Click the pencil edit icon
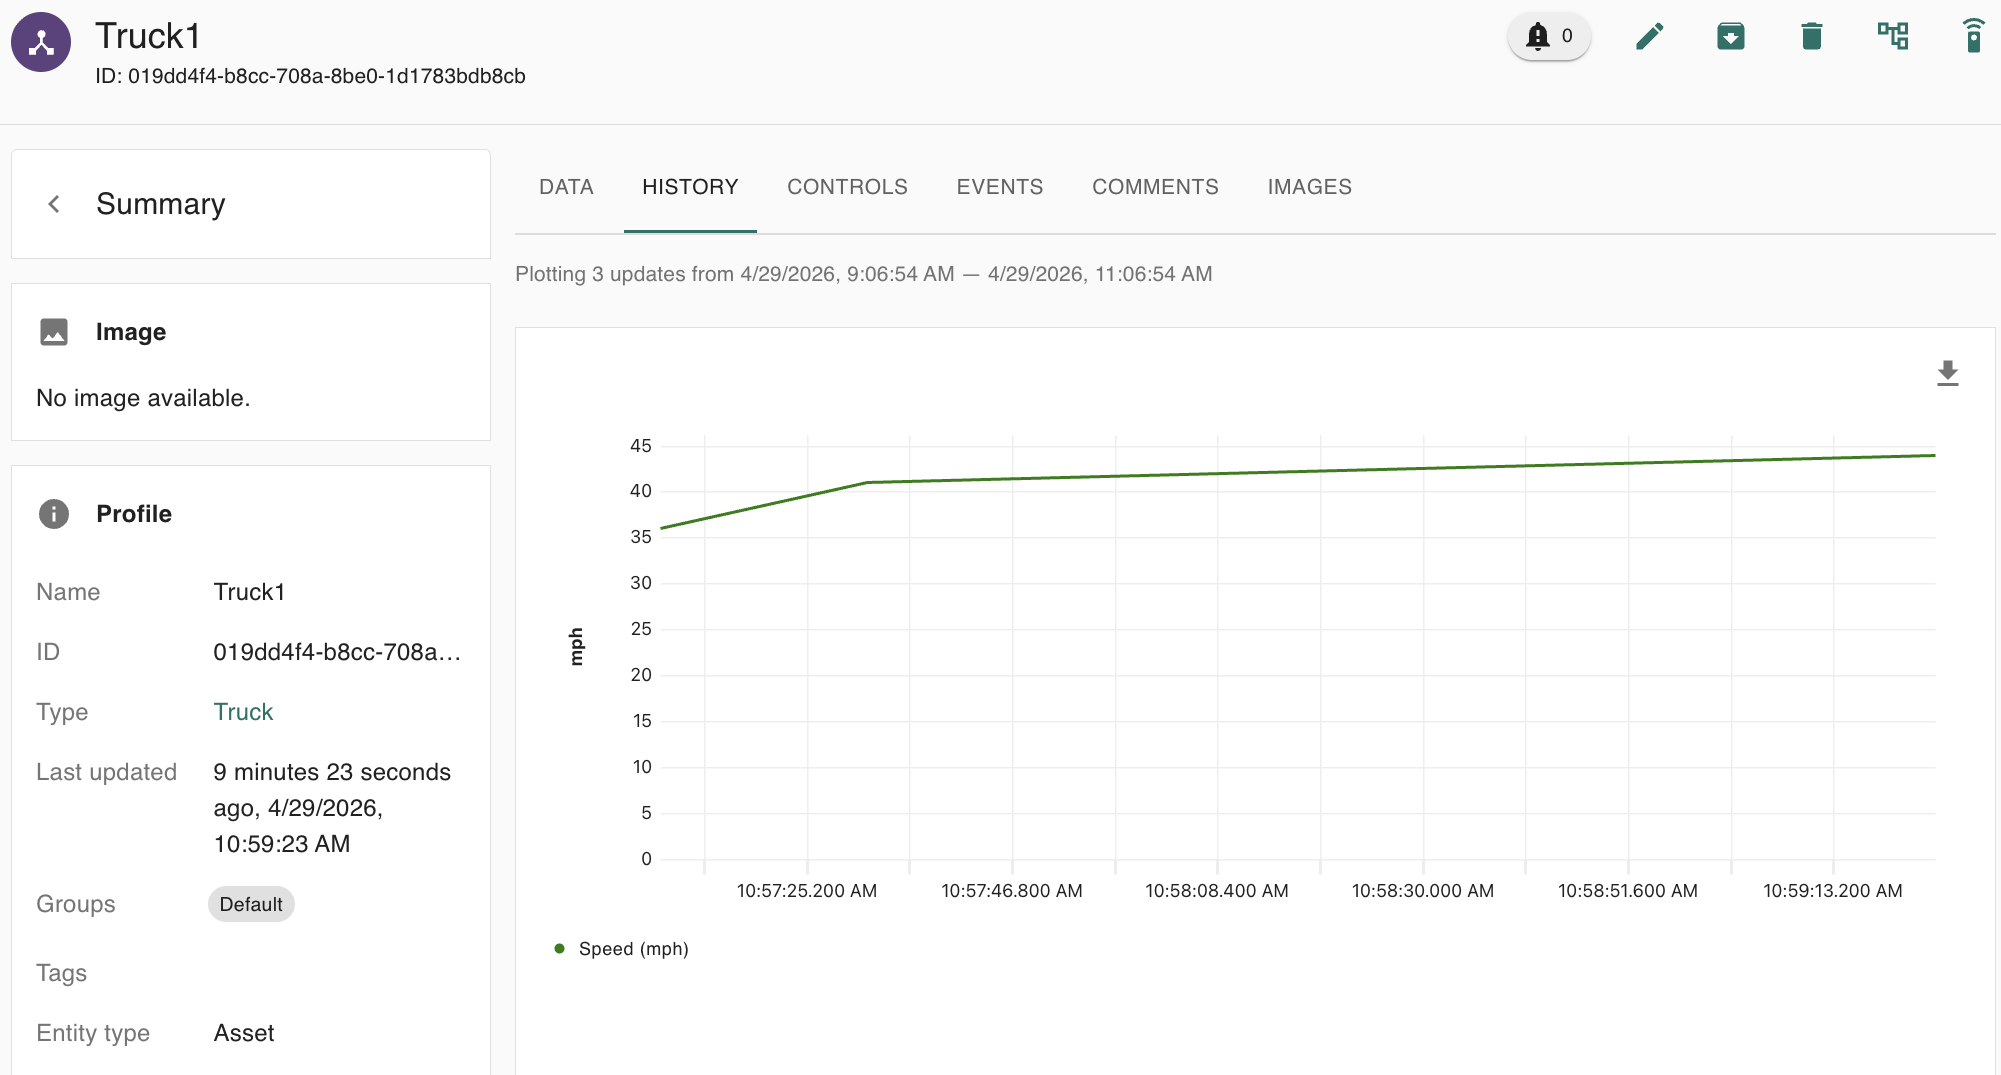 point(1650,36)
